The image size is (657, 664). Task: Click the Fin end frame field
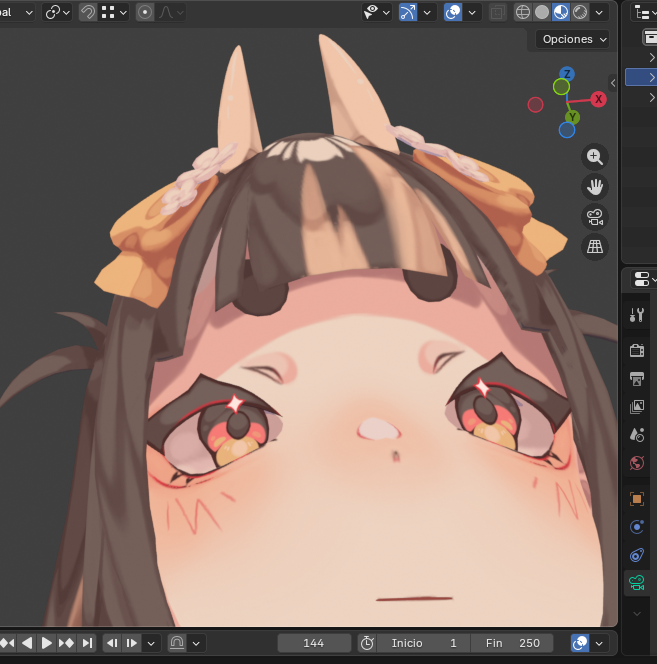pyautogui.click(x=512, y=643)
